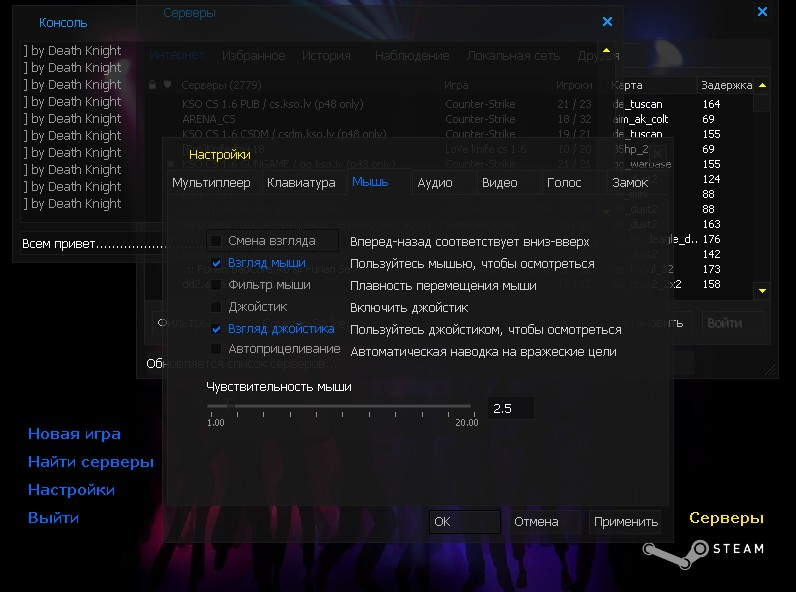Click Отмена to cancel settings
796x592 pixels.
545,521
